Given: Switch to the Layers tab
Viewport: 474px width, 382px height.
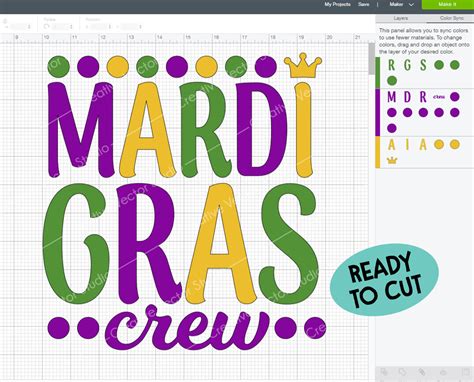Looking at the screenshot, I should tap(401, 18).
